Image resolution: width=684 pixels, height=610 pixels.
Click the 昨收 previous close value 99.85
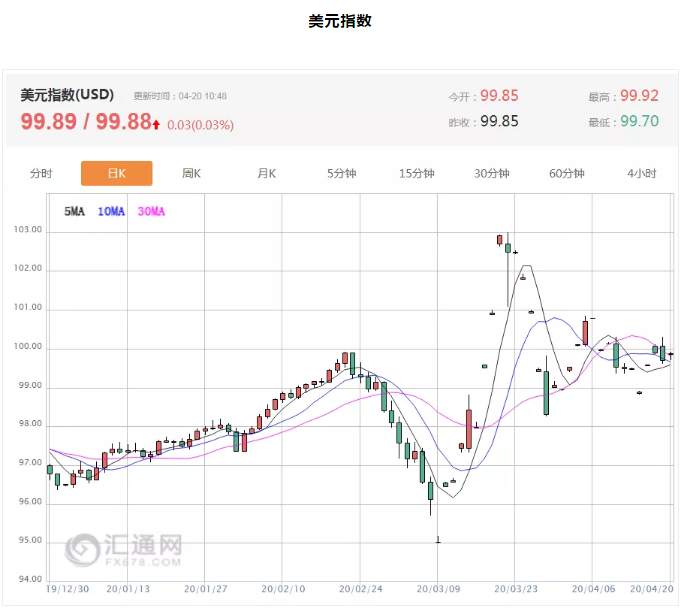[x=499, y=121]
